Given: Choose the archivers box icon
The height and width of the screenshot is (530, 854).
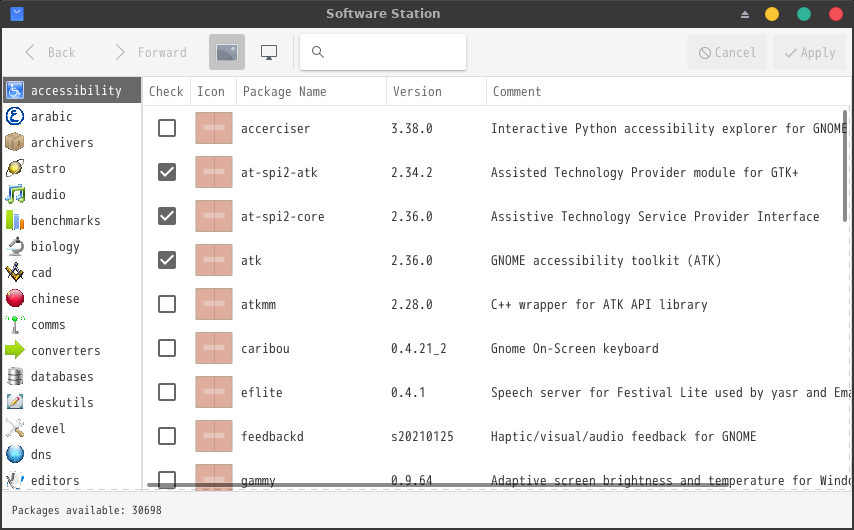Looking at the screenshot, I should point(15,142).
